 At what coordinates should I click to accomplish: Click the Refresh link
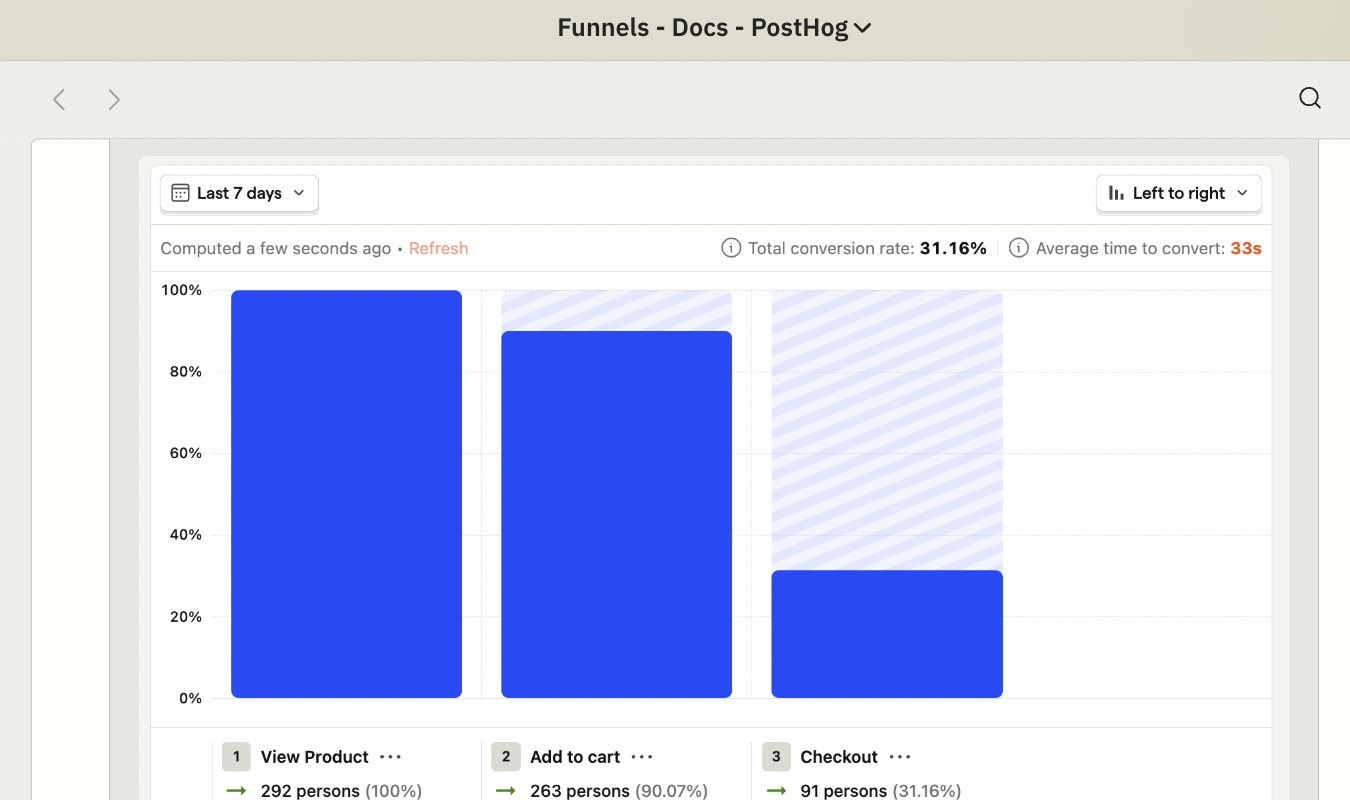(x=438, y=248)
